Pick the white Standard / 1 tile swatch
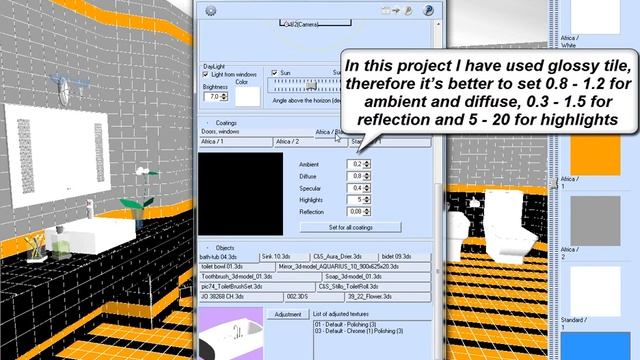The image size is (640, 360). coord(595,291)
